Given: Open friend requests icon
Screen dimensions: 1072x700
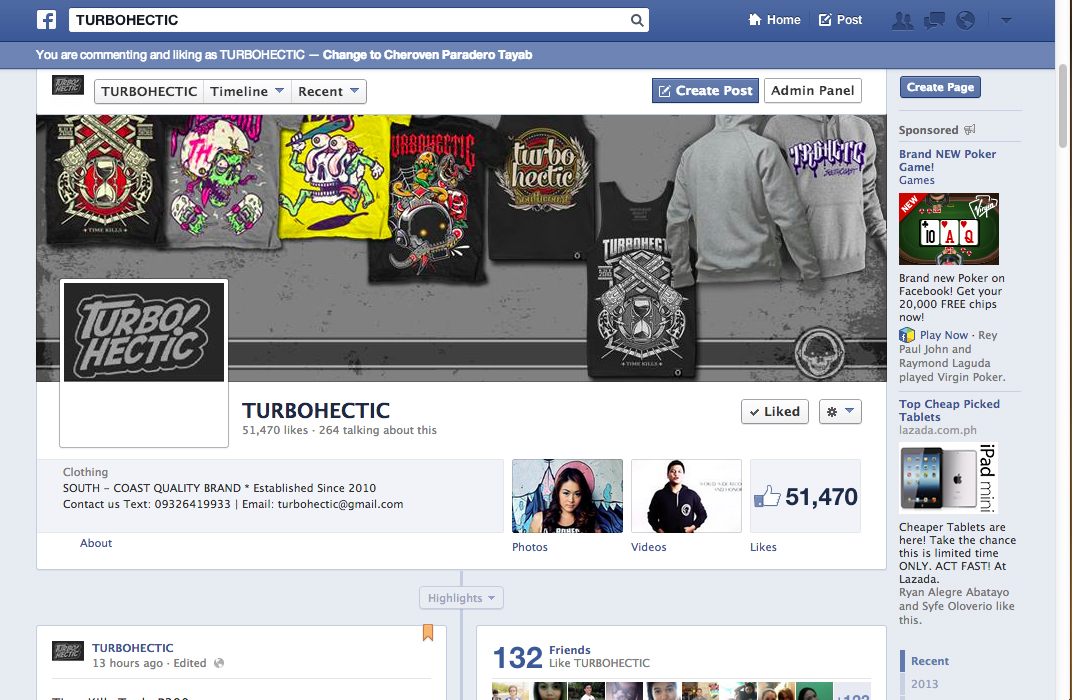Looking at the screenshot, I should tap(902, 21).
